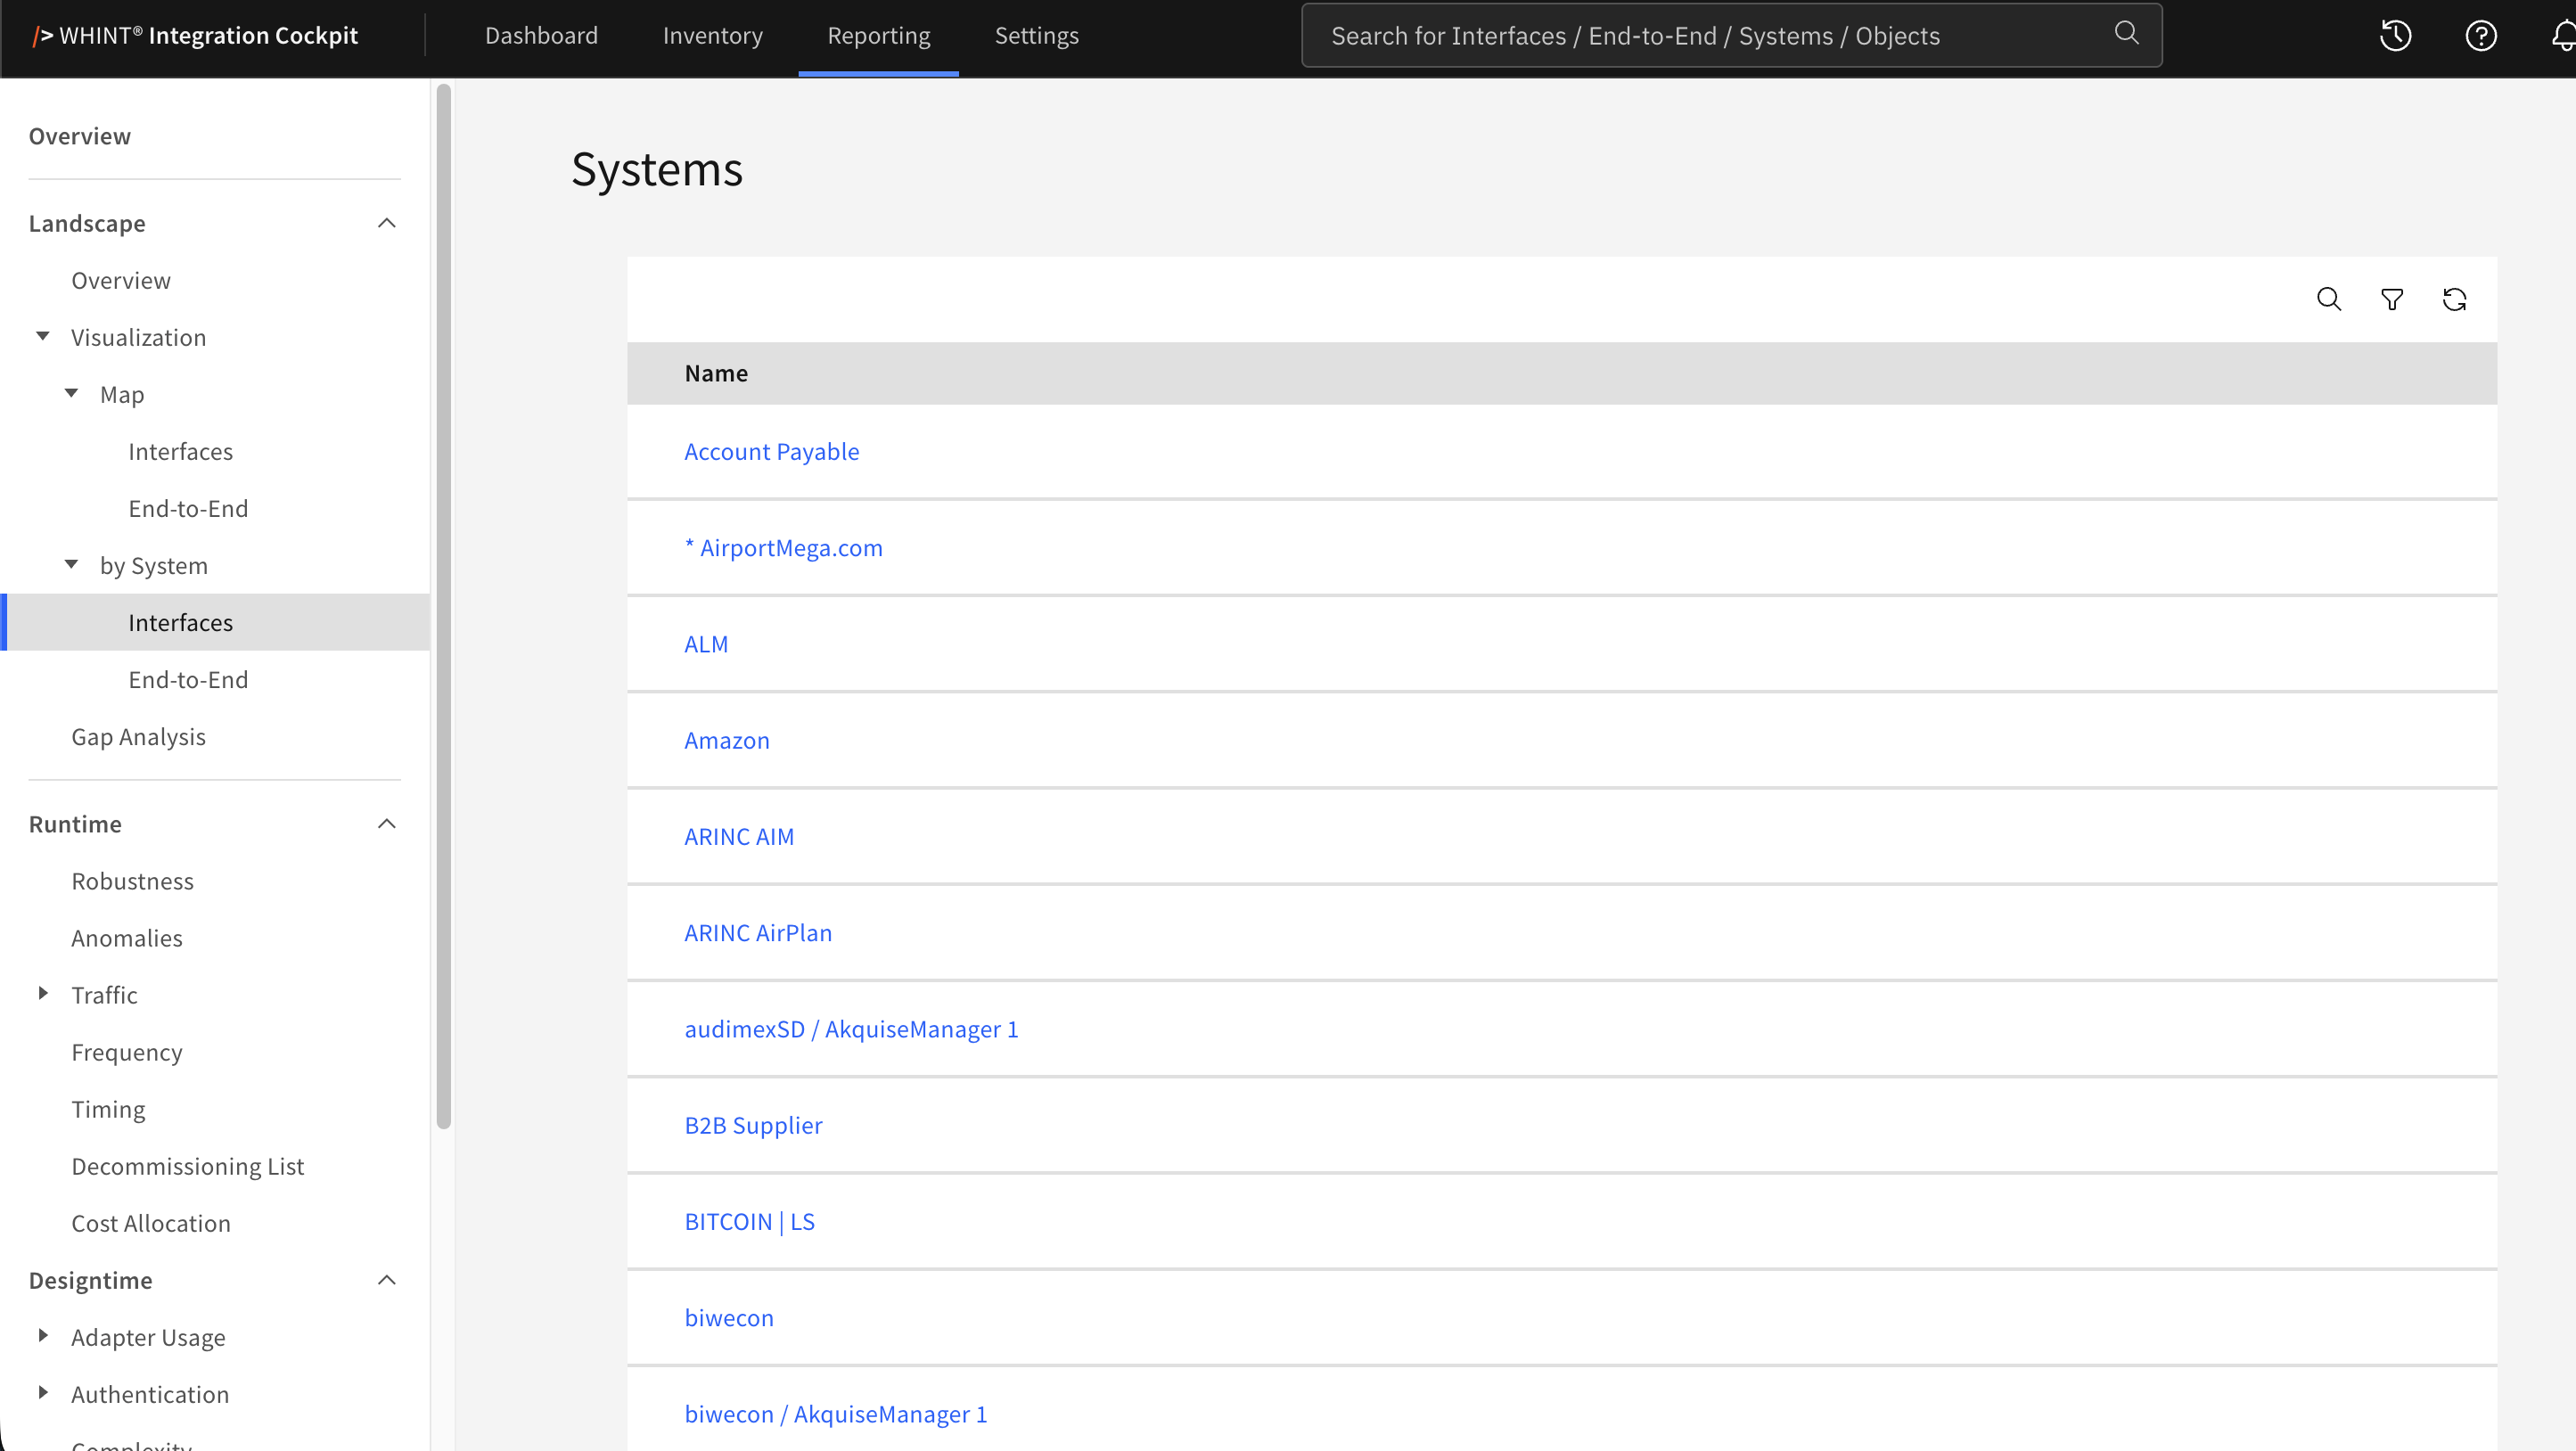This screenshot has height=1451, width=2576.
Task: Open the Amazon system link
Action: click(x=727, y=740)
